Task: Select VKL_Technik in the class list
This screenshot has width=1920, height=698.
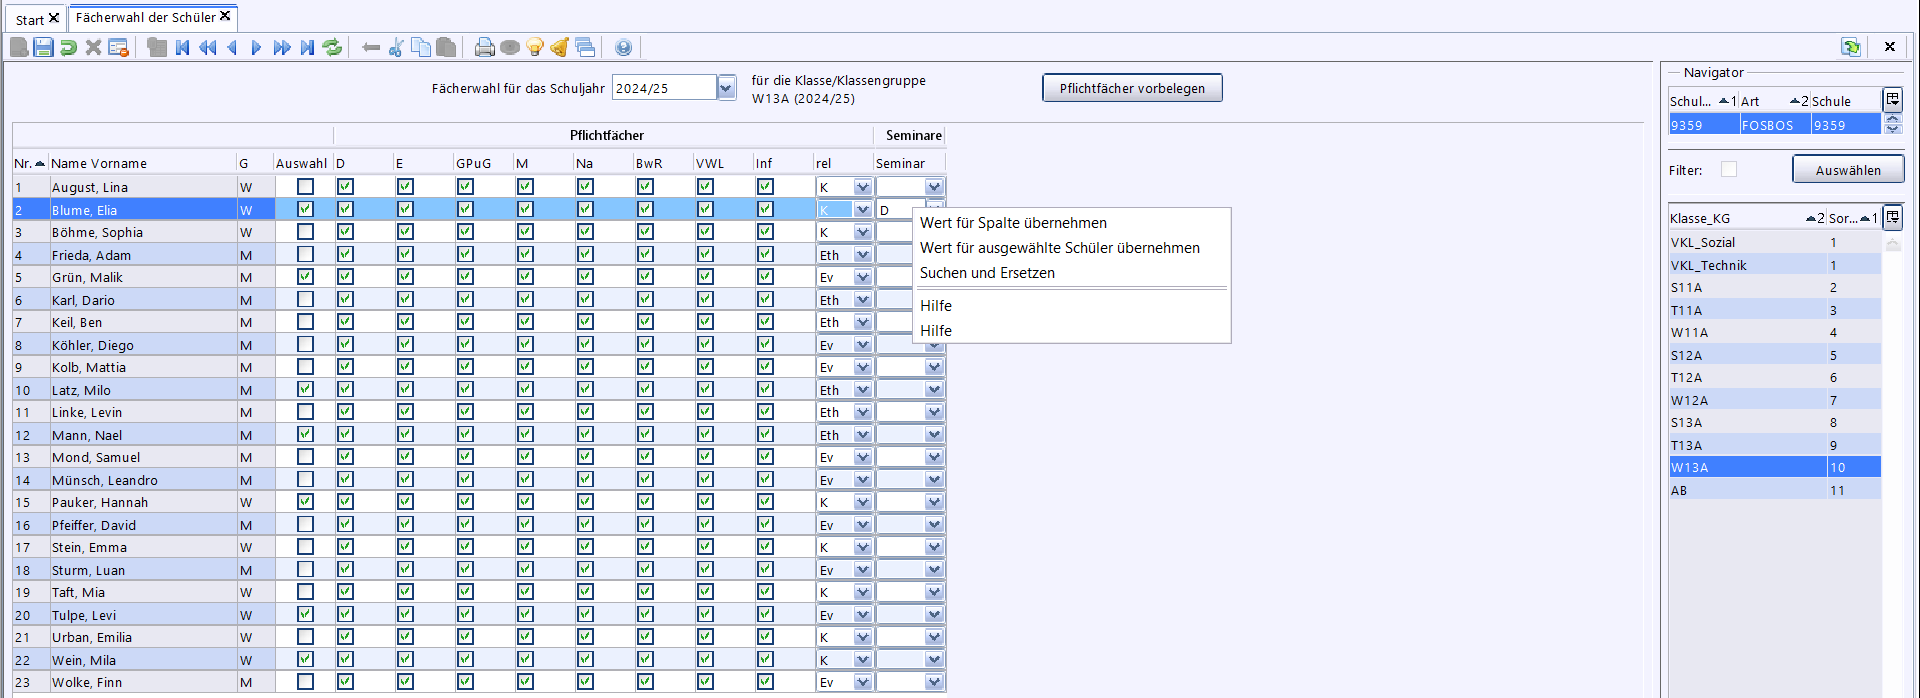Action: (1774, 265)
